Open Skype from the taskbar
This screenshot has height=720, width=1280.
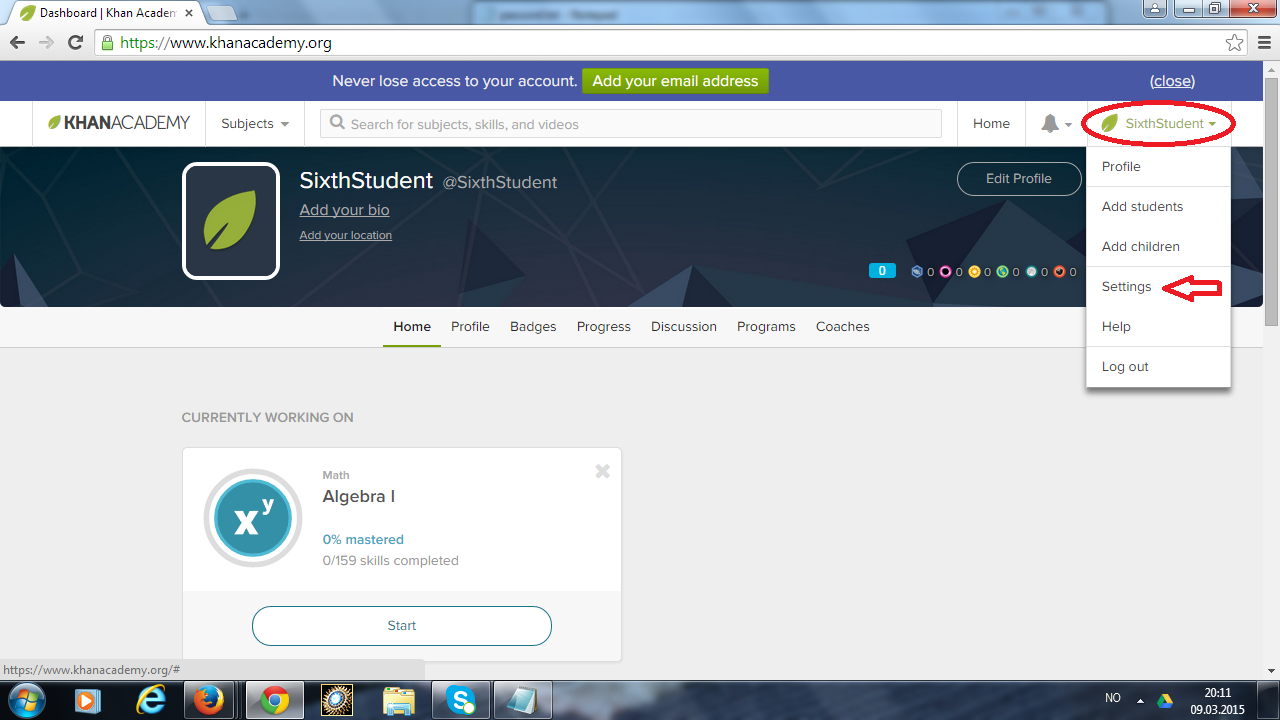coord(462,701)
